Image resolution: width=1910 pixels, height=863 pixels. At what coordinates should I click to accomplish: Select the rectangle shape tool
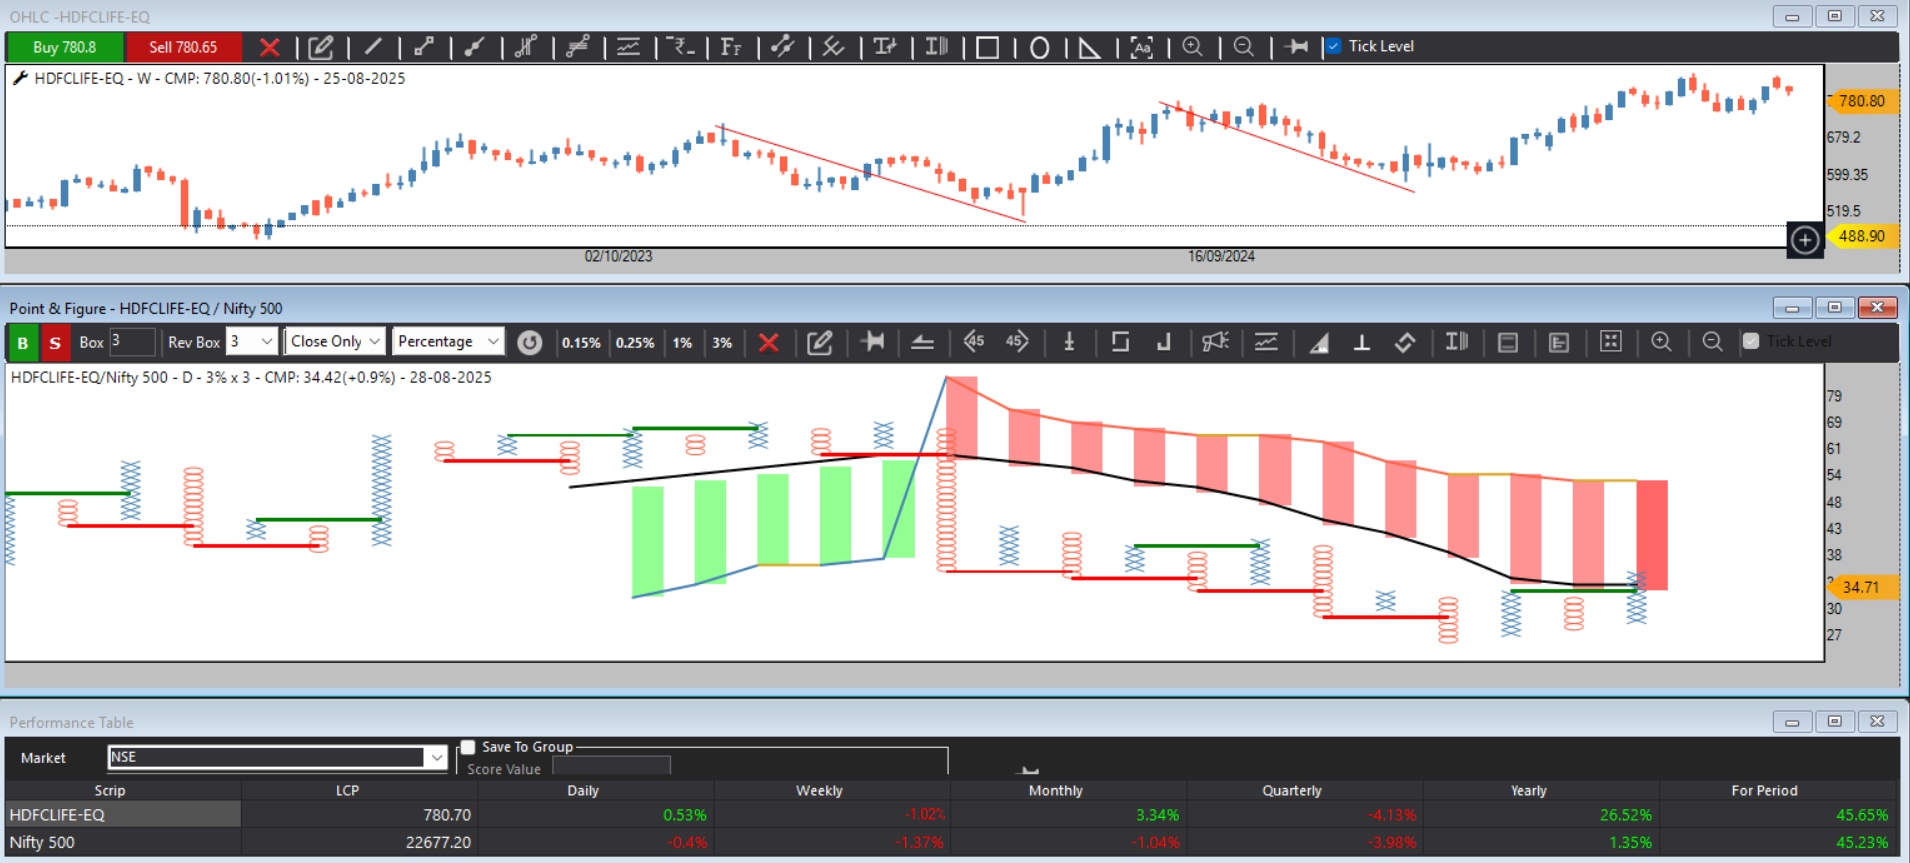[987, 47]
